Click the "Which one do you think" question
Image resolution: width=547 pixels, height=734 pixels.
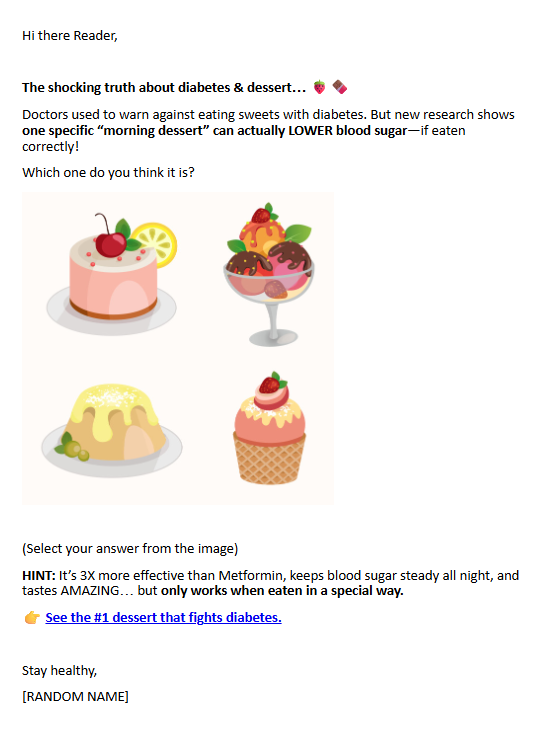pos(108,173)
